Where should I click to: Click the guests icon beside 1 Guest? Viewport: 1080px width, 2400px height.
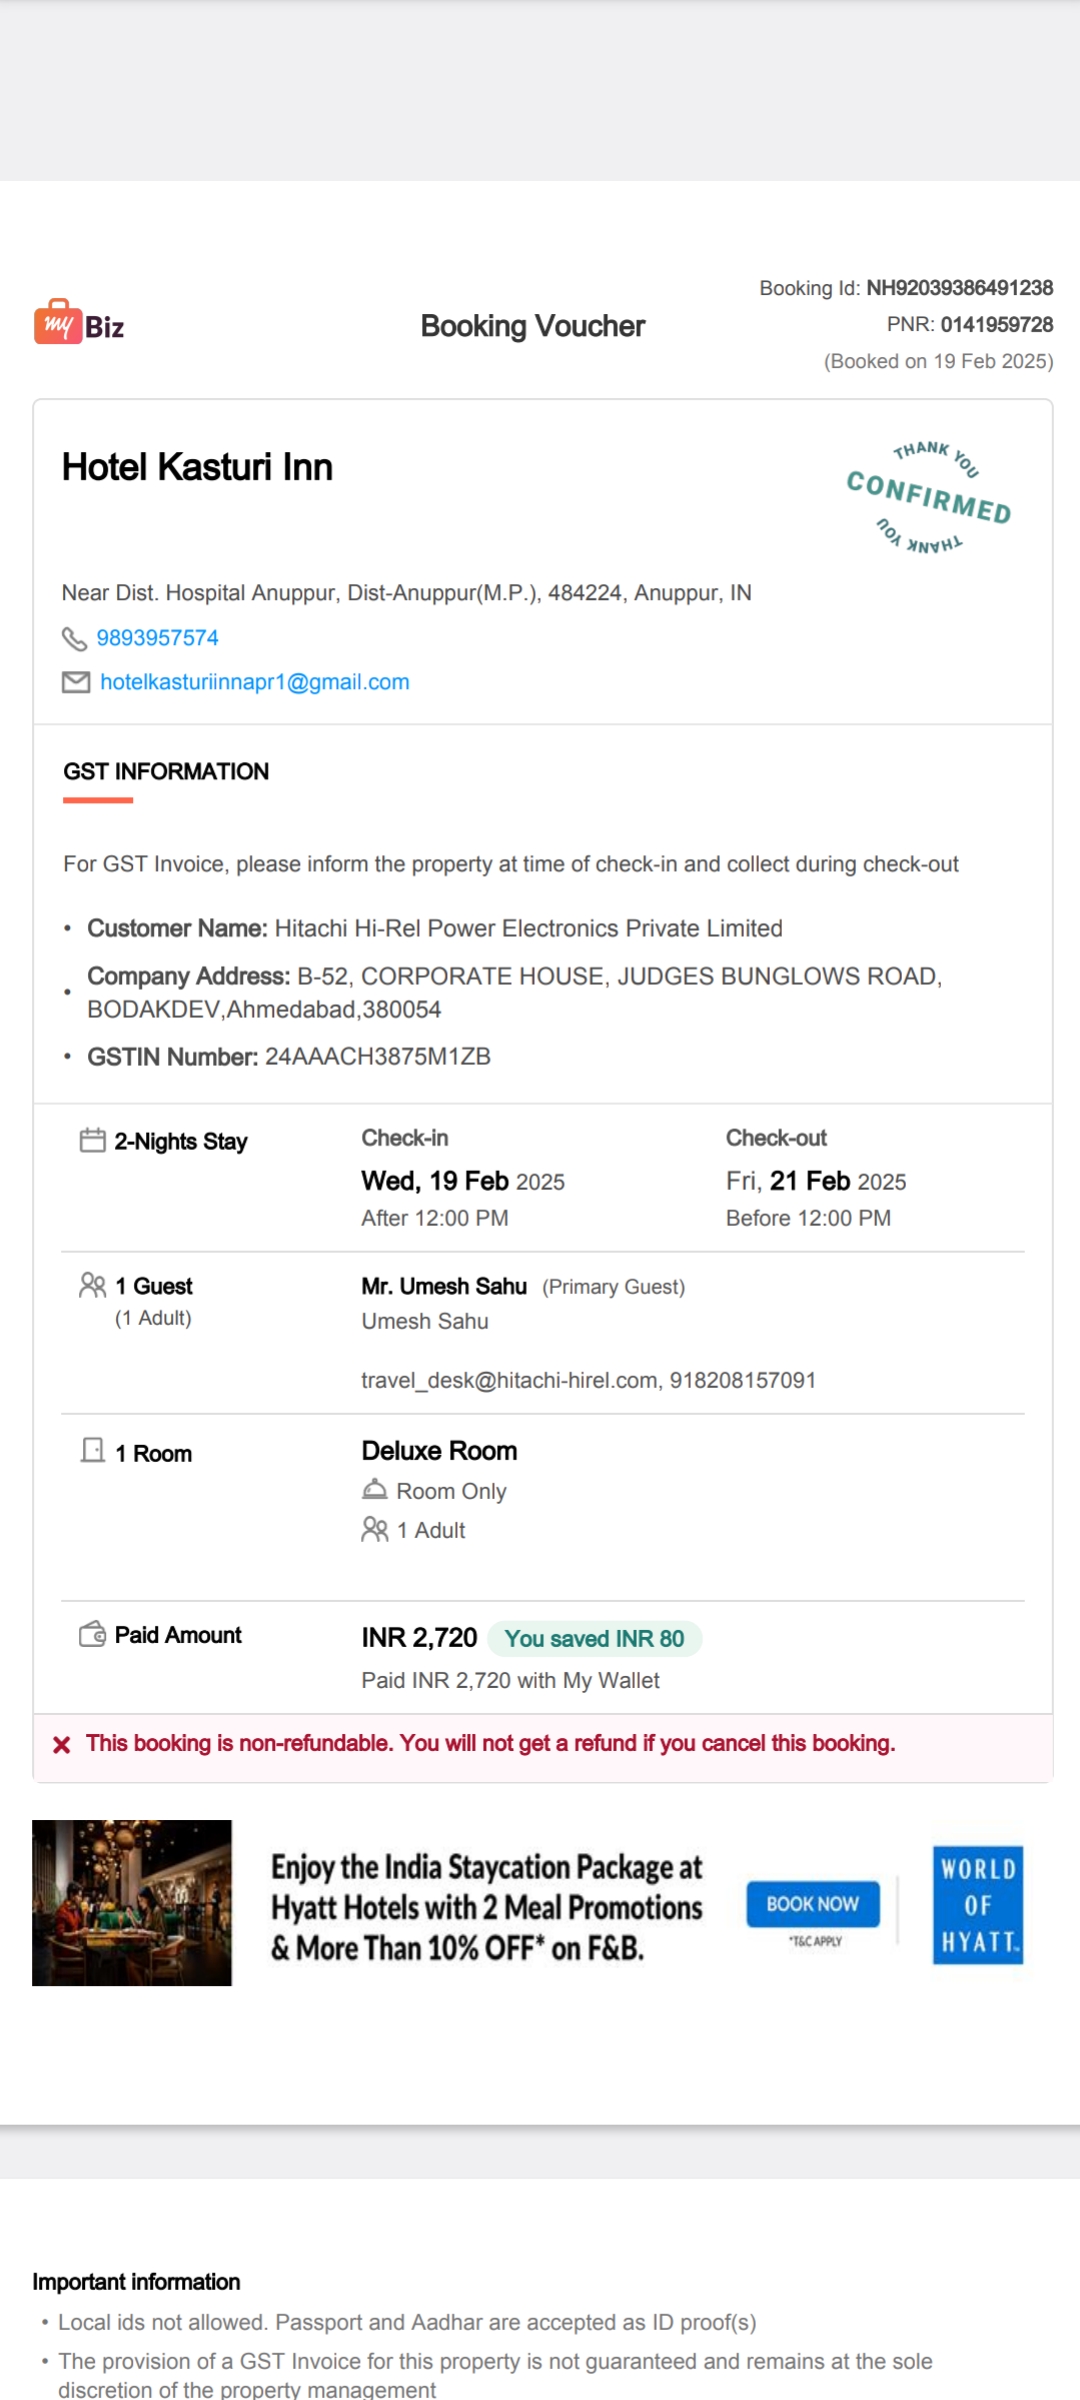coord(93,1285)
